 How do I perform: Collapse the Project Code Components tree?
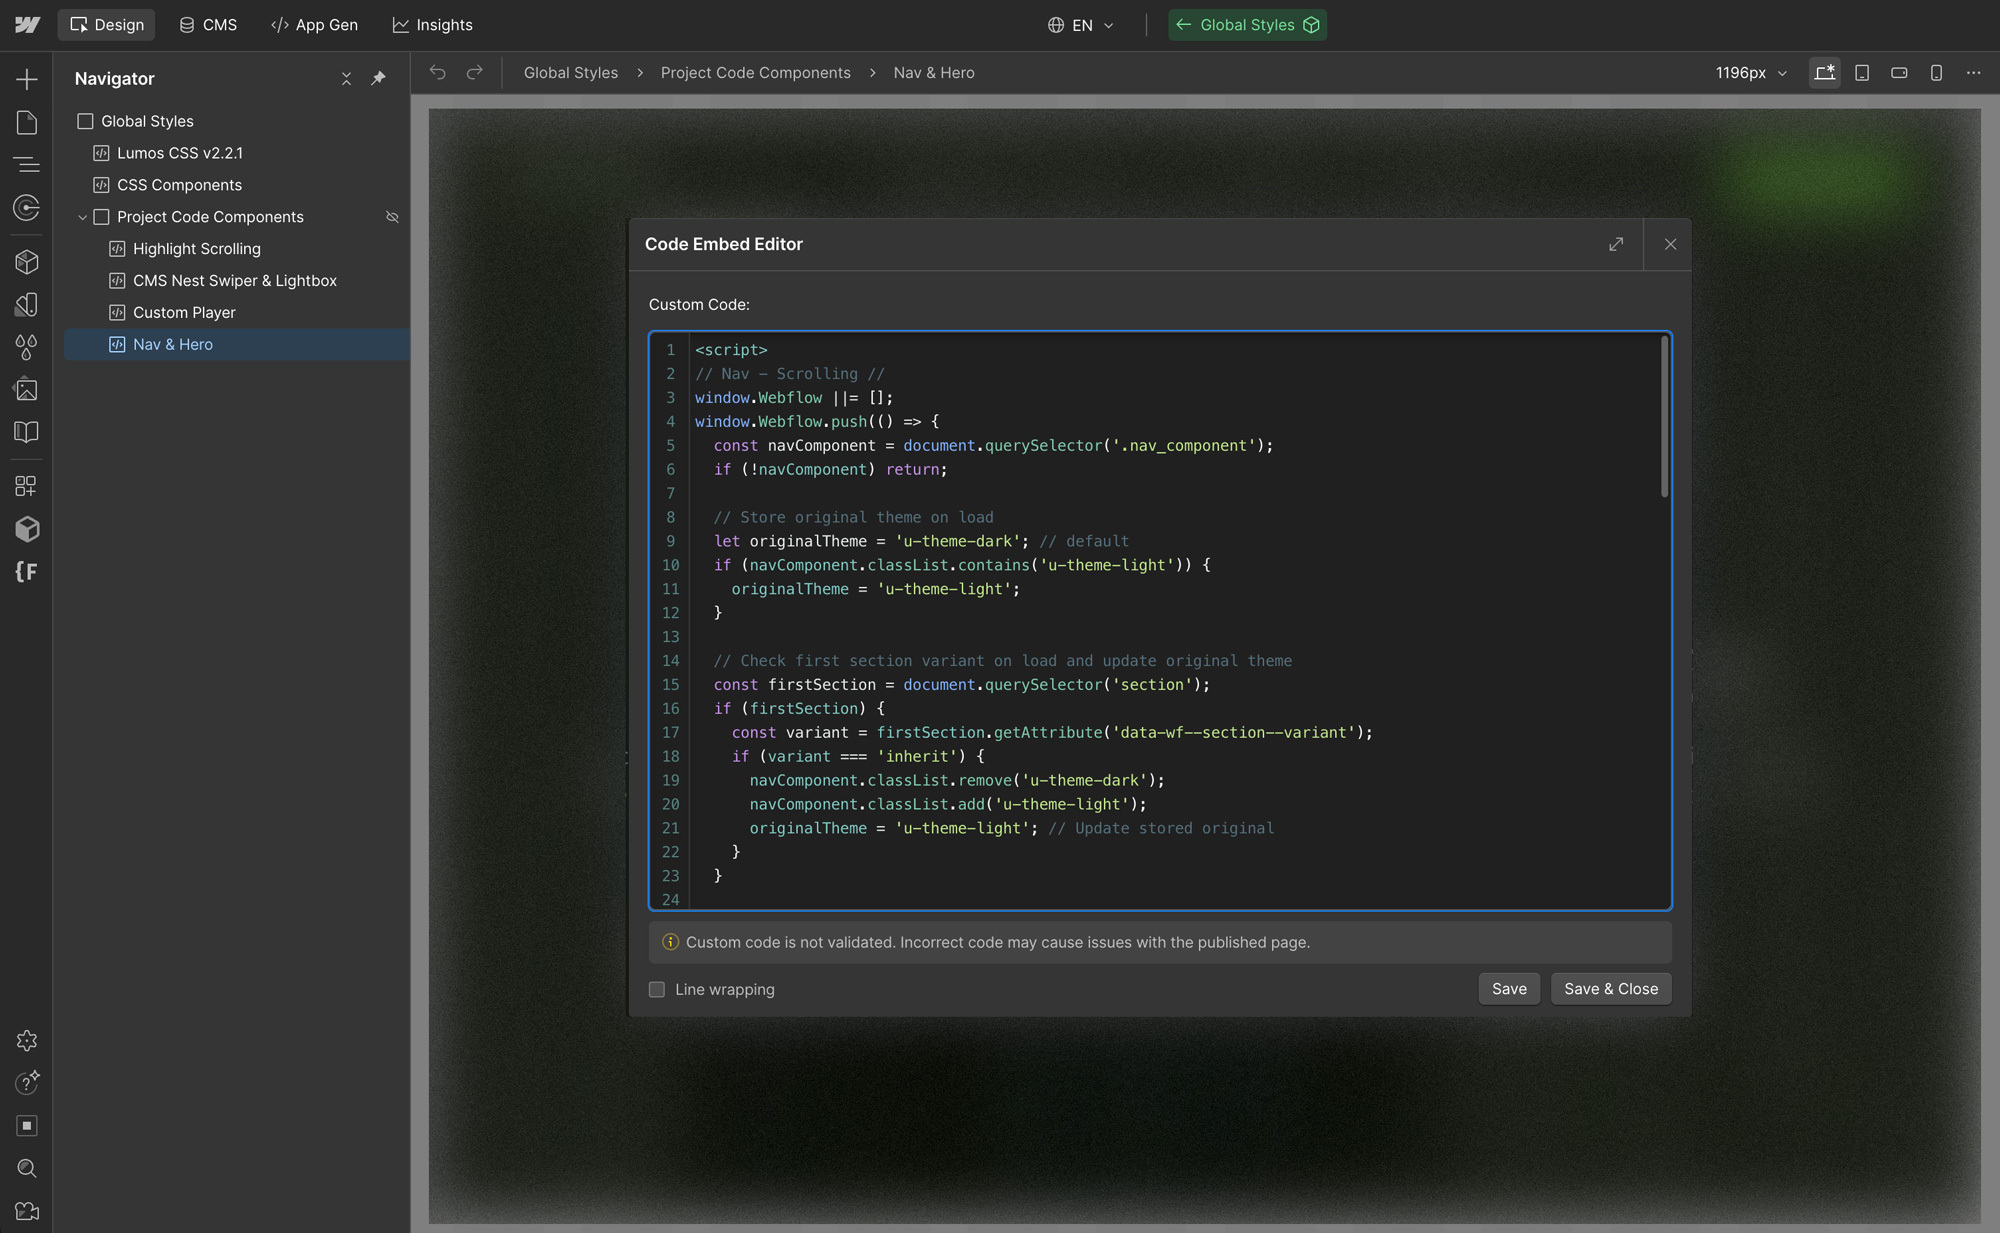point(82,217)
